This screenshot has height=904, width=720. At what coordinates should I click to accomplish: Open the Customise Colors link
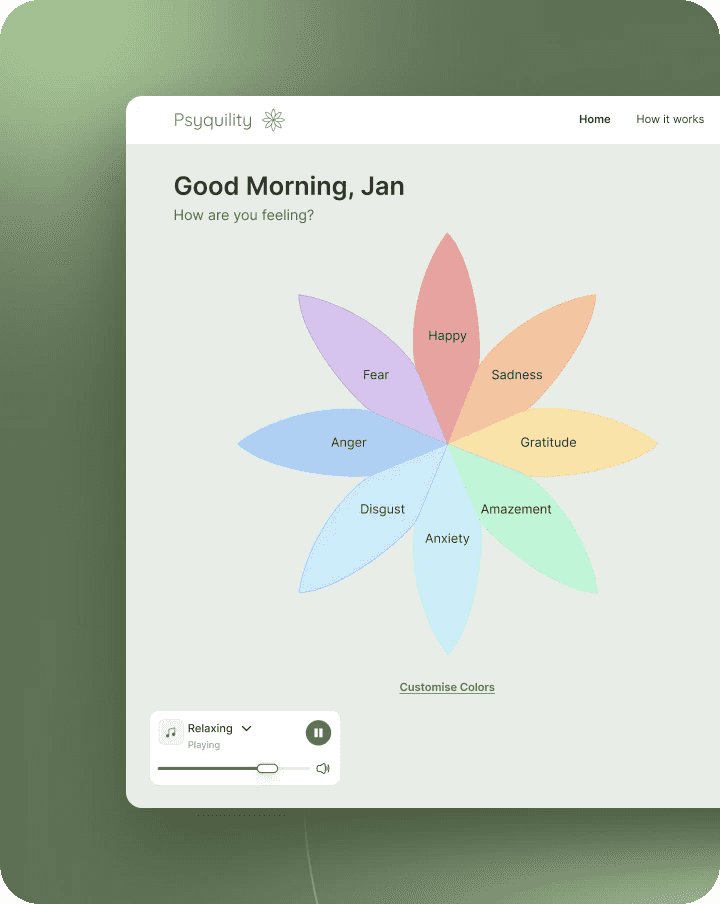pos(447,687)
